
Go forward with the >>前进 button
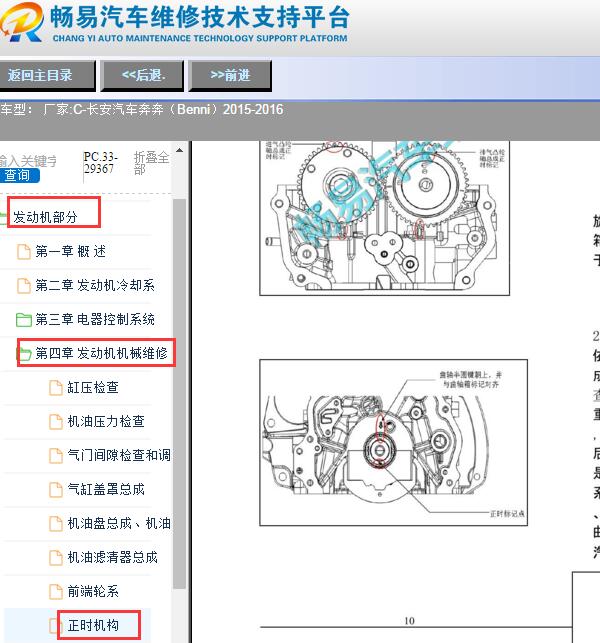pyautogui.click(x=230, y=75)
